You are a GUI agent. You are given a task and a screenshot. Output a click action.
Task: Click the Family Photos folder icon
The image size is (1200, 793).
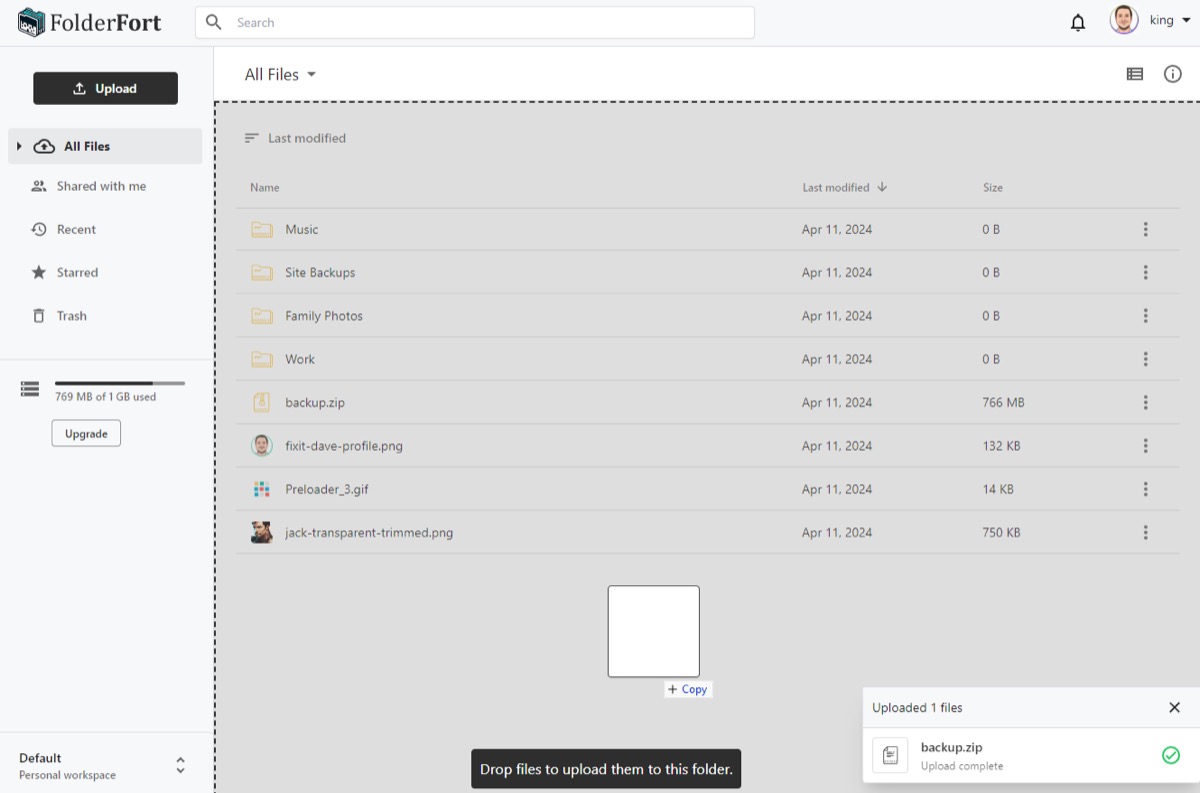click(x=262, y=316)
